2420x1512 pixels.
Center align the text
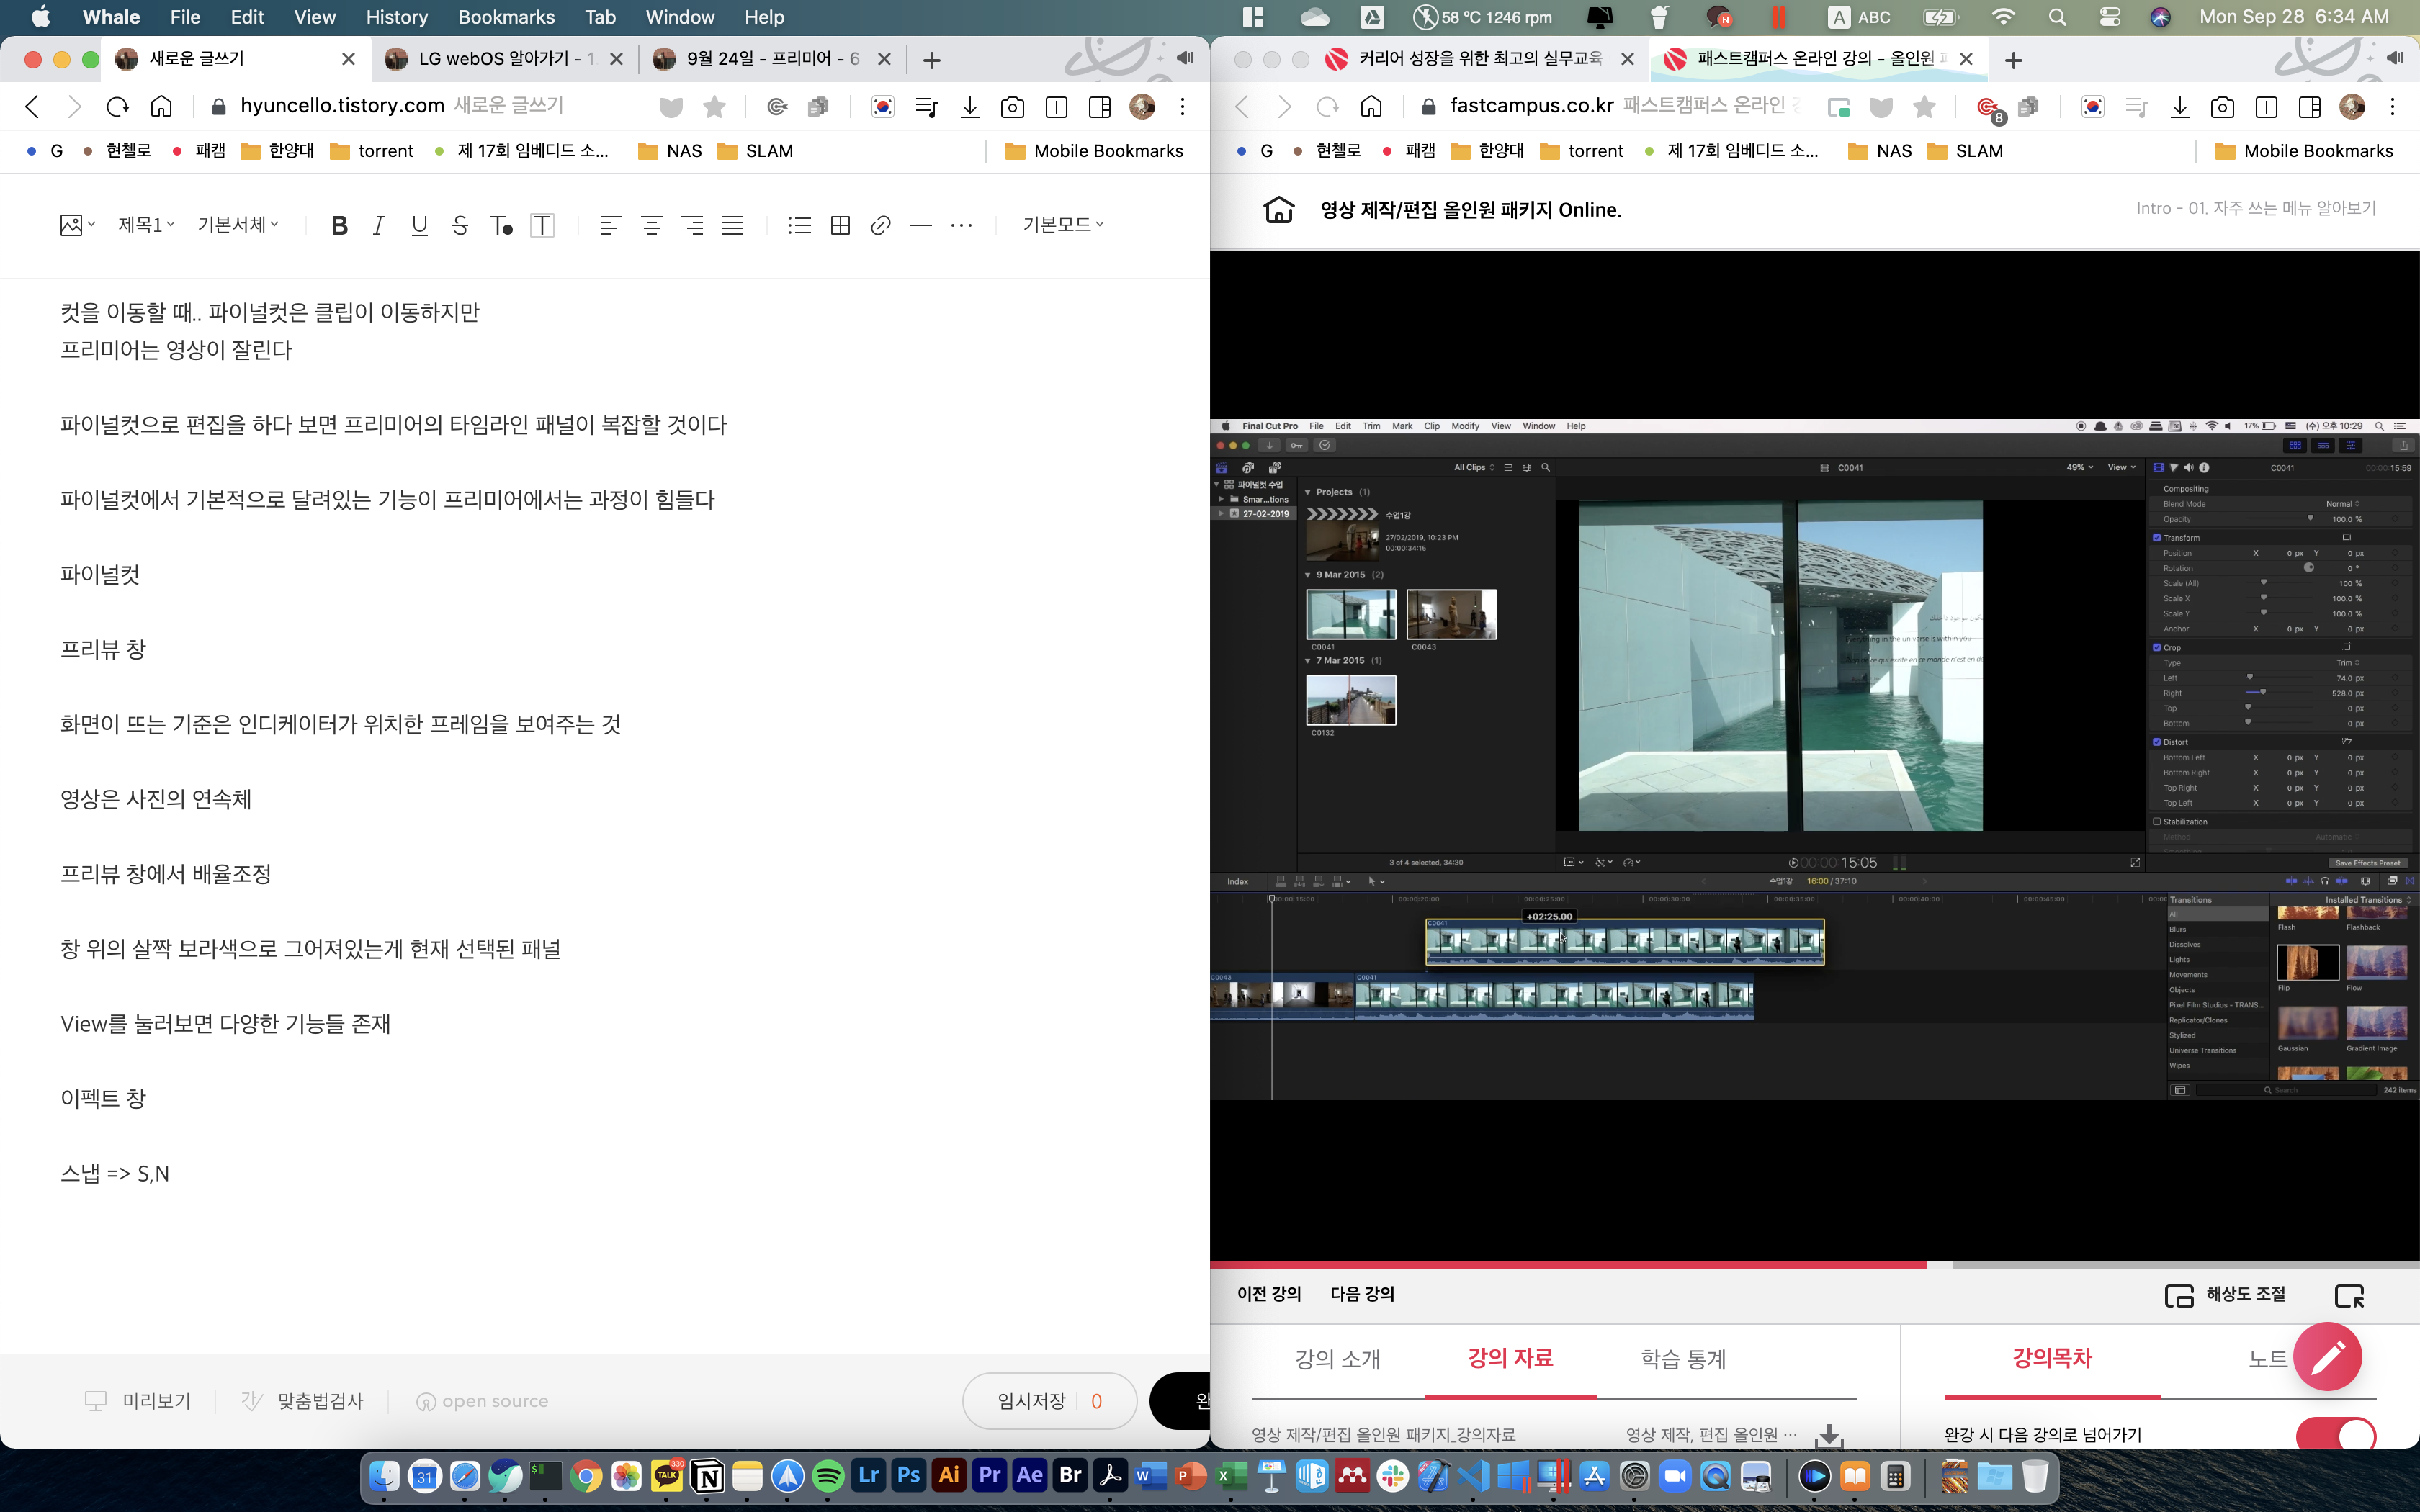[651, 225]
